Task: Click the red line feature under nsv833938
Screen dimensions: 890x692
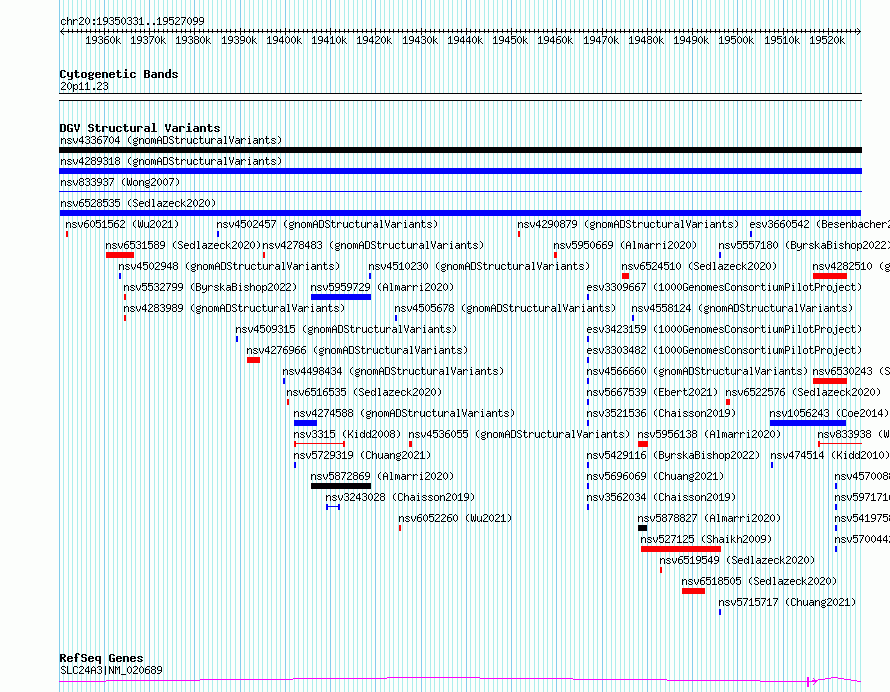Action: click(x=840, y=443)
